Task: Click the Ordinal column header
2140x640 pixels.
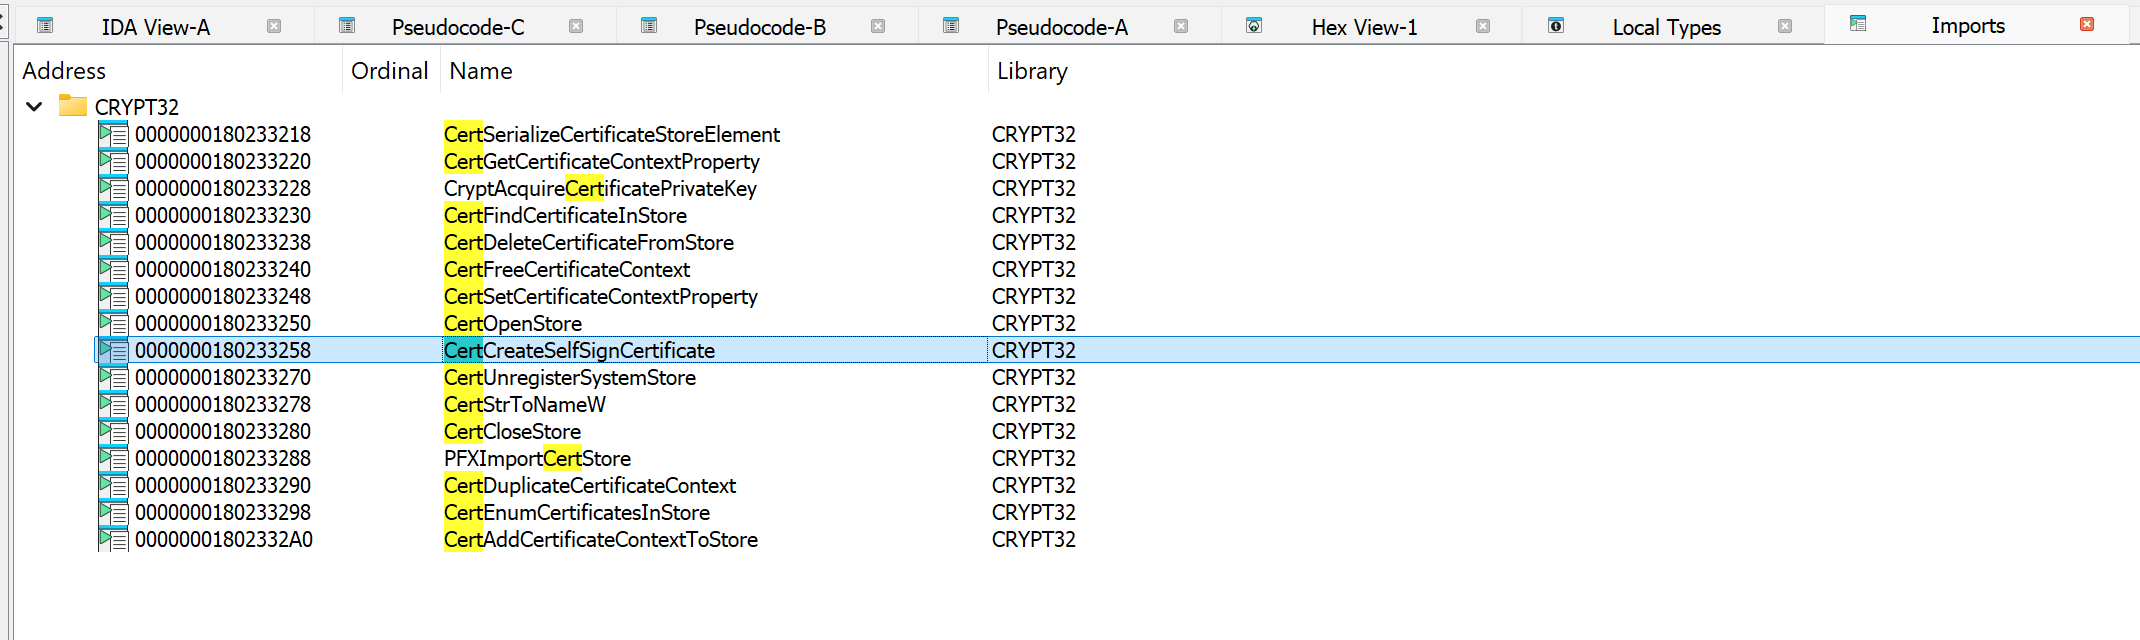Action: click(389, 71)
